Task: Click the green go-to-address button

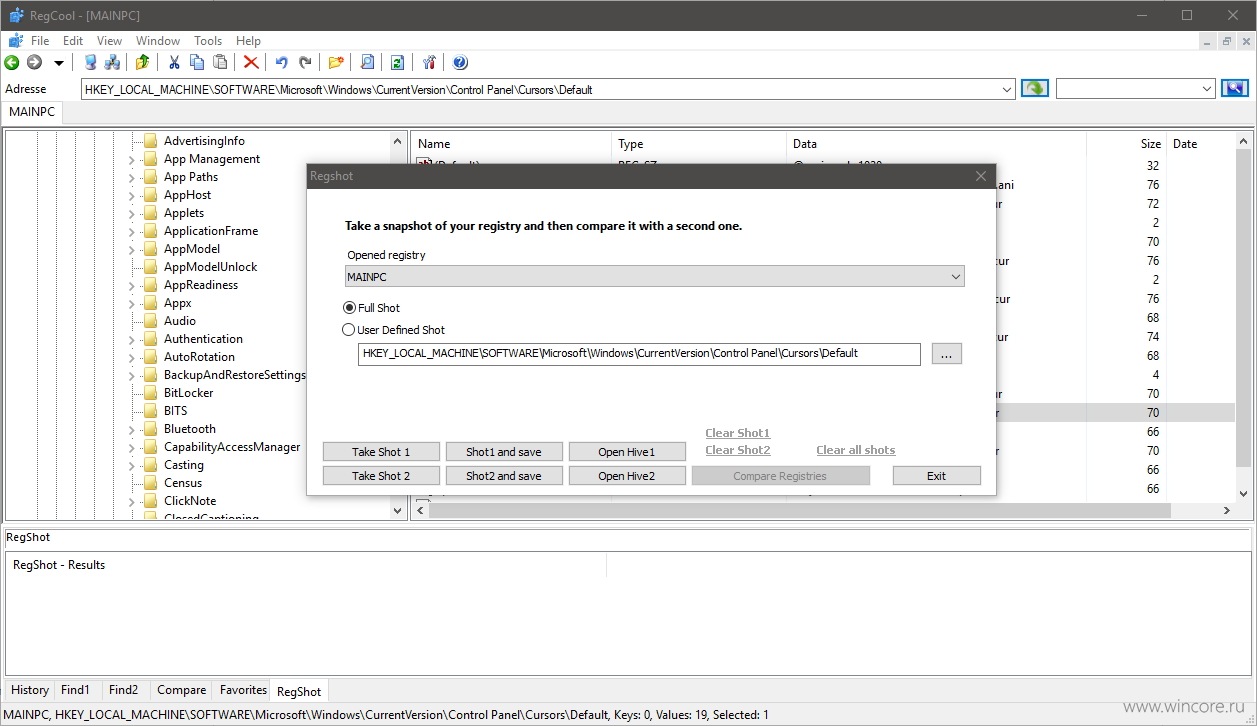Action: [1035, 89]
